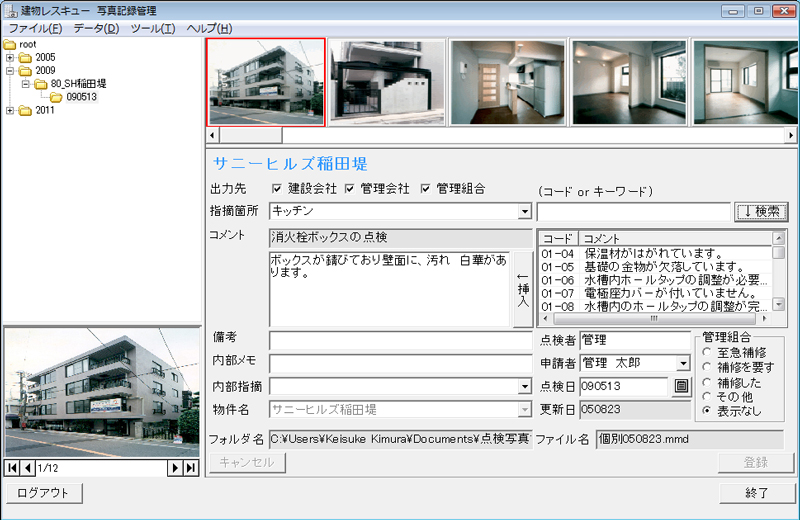Image resolution: width=800 pixels, height=520 pixels.
Task: Select the その他 radio button
Action: coord(706,397)
